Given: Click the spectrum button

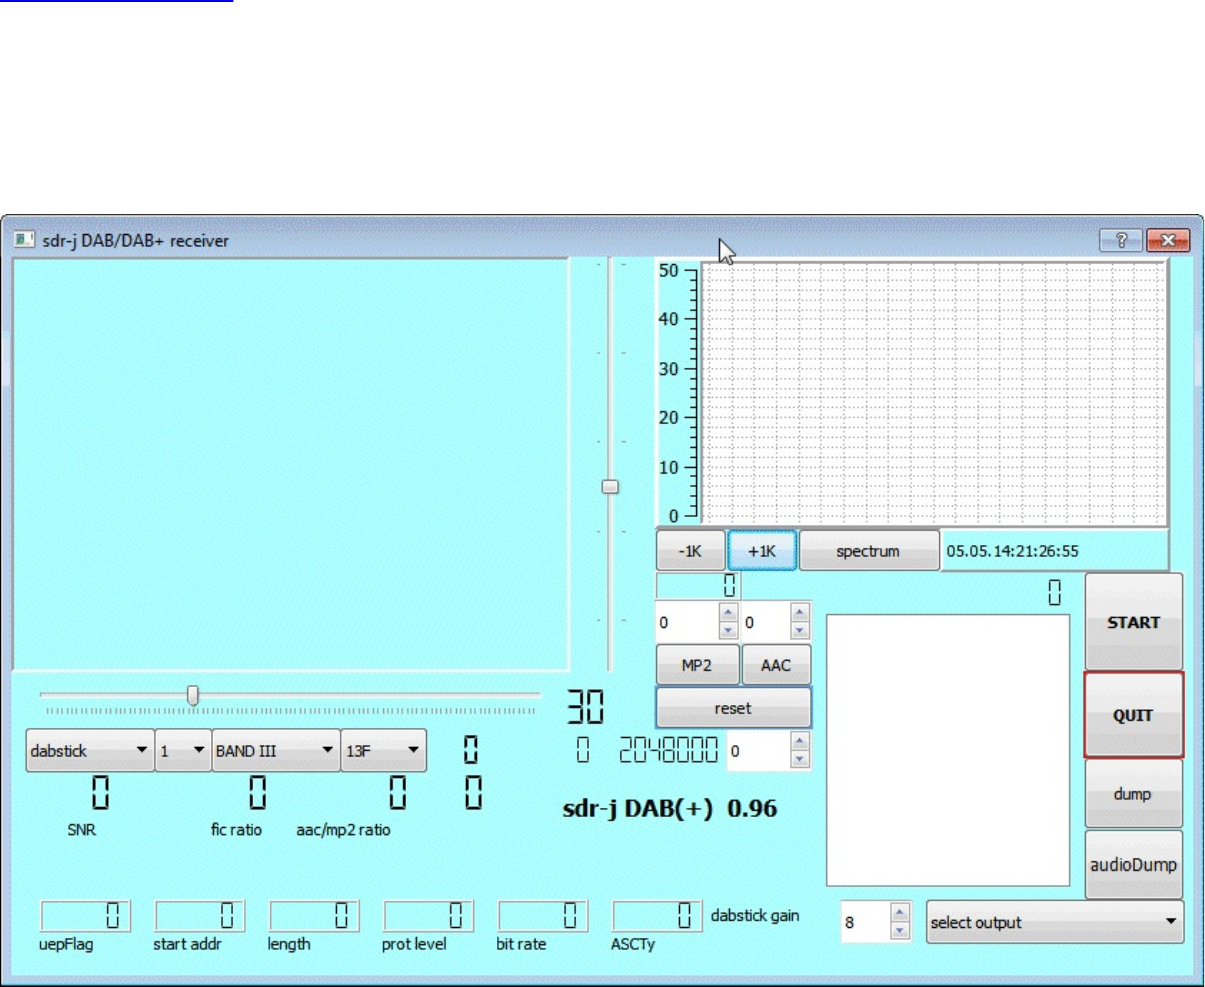Looking at the screenshot, I should (x=868, y=551).
